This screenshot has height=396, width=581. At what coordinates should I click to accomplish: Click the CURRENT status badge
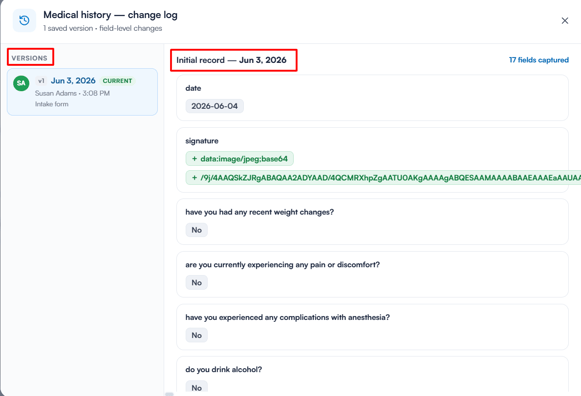(x=117, y=81)
